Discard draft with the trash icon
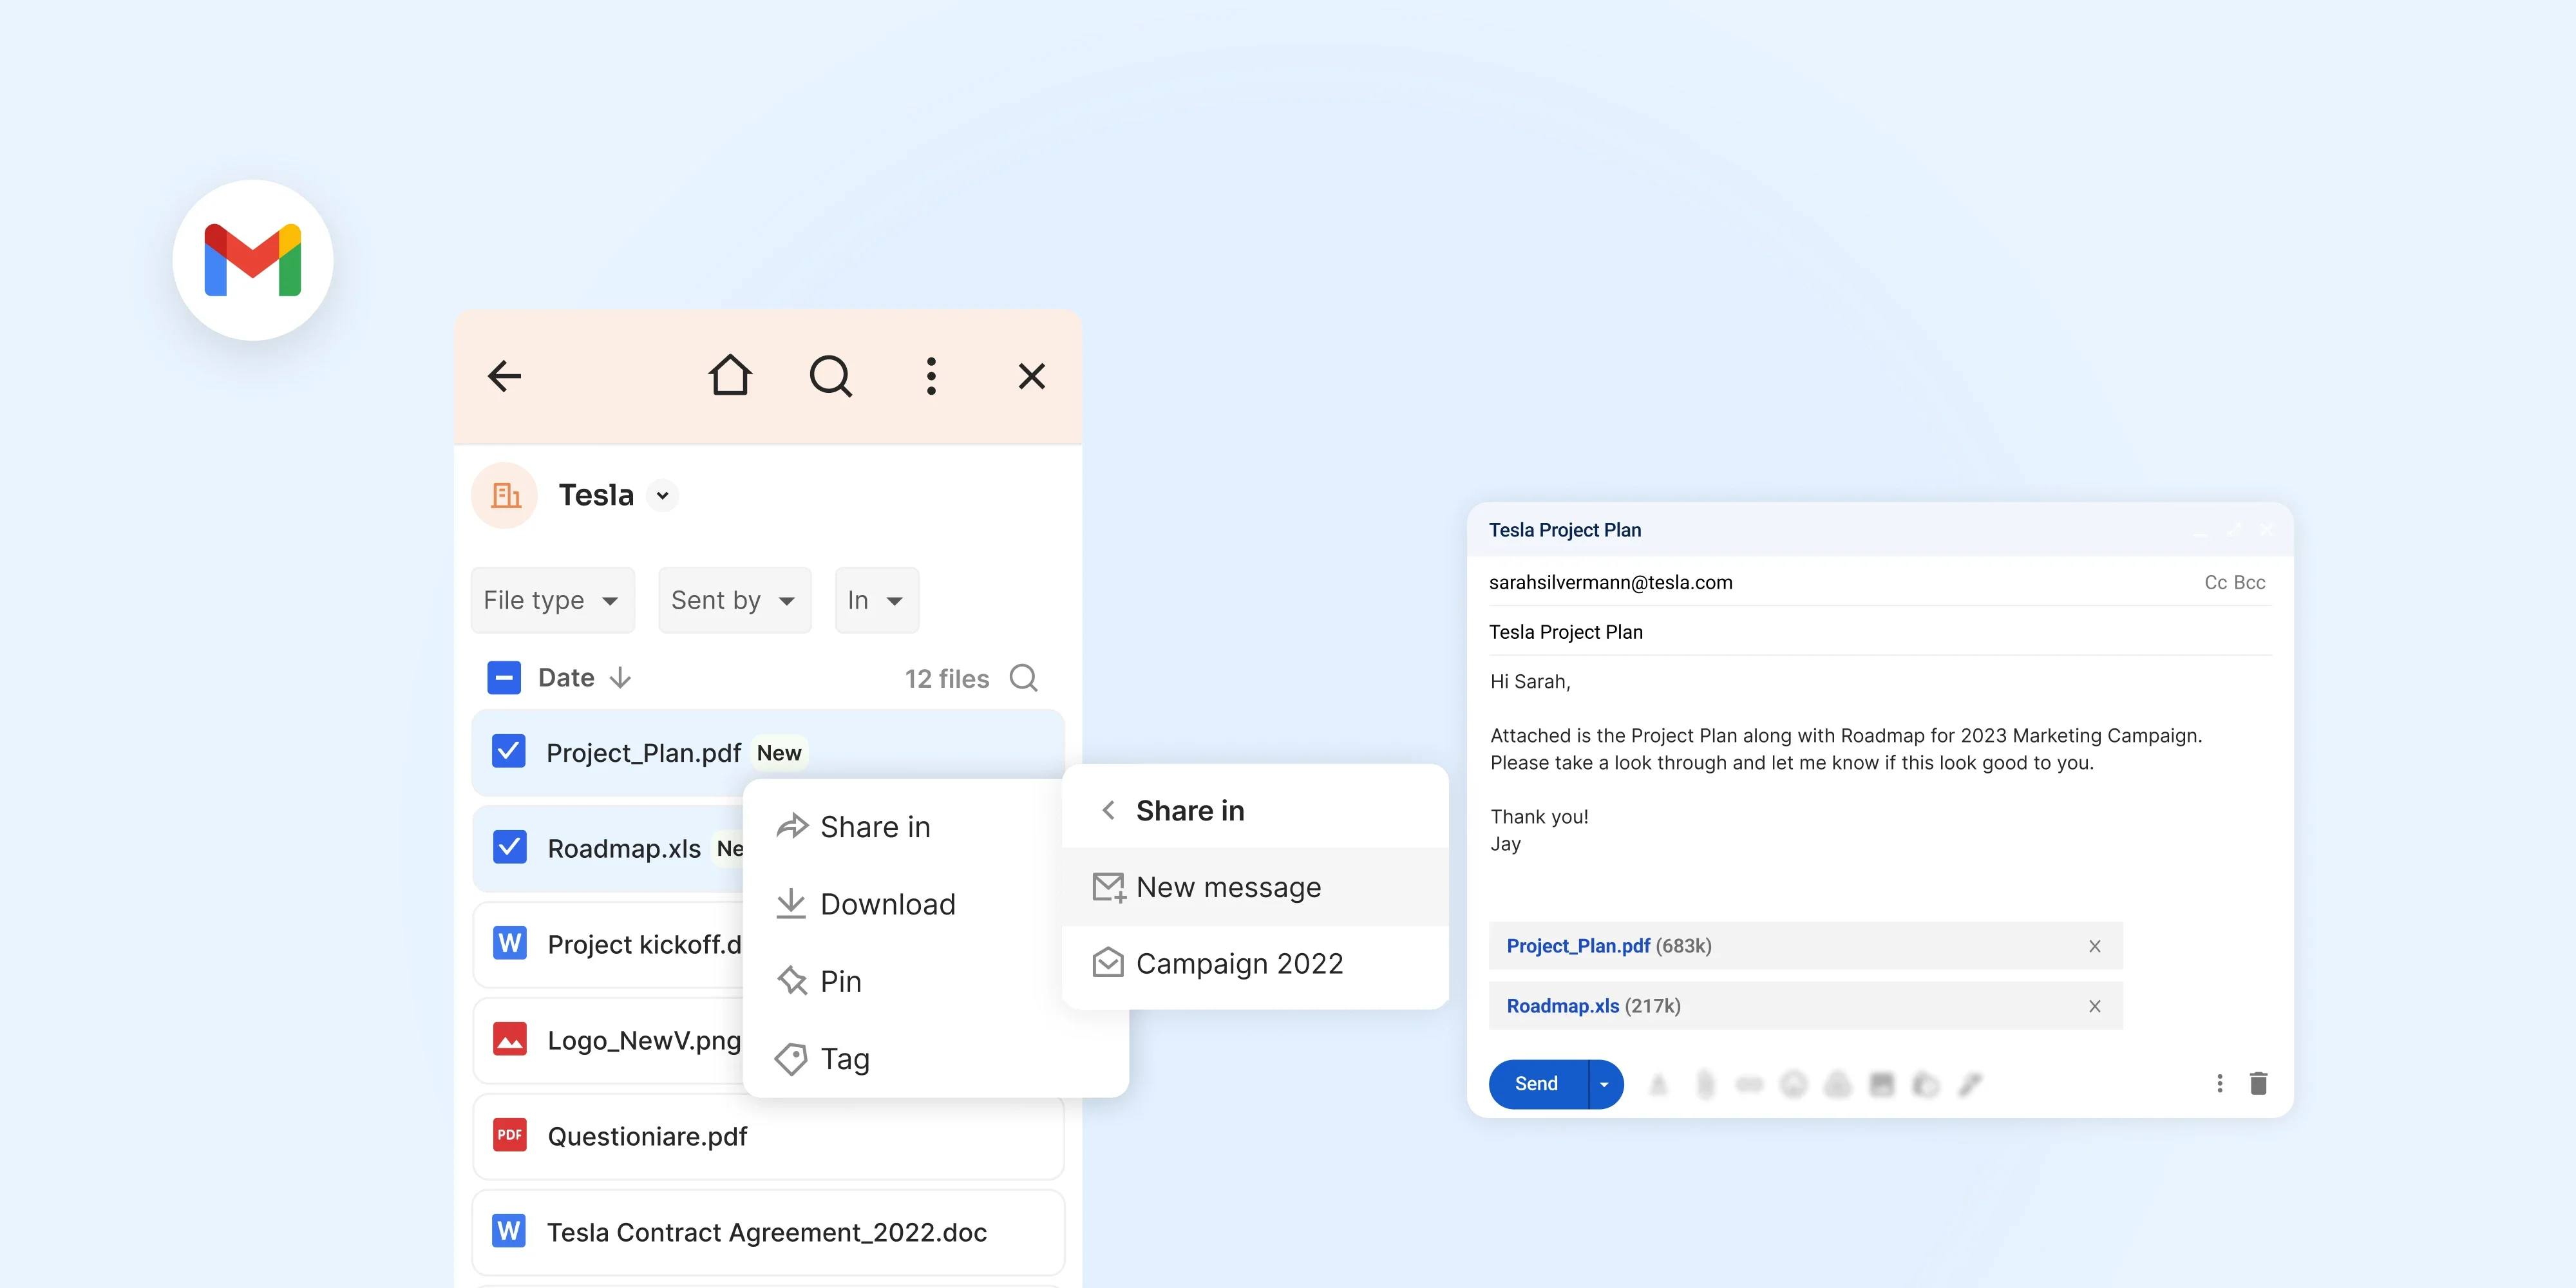 coord(2258,1084)
